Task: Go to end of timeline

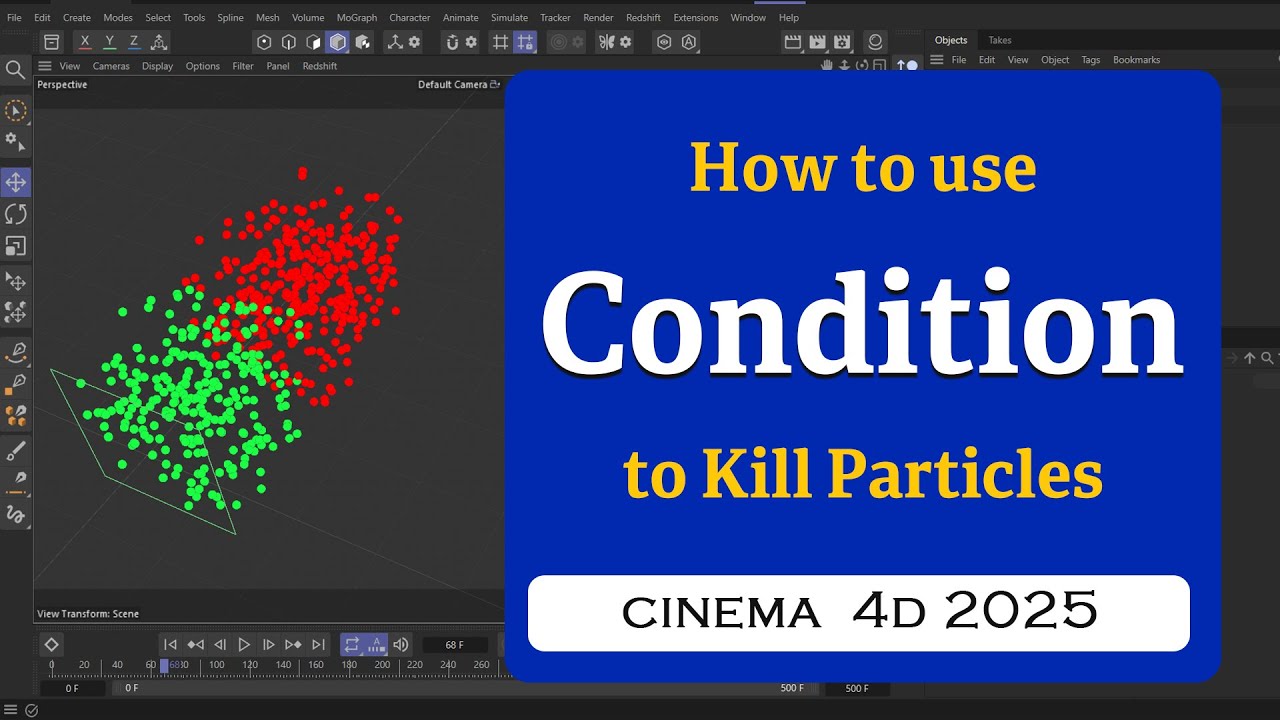Action: (318, 645)
